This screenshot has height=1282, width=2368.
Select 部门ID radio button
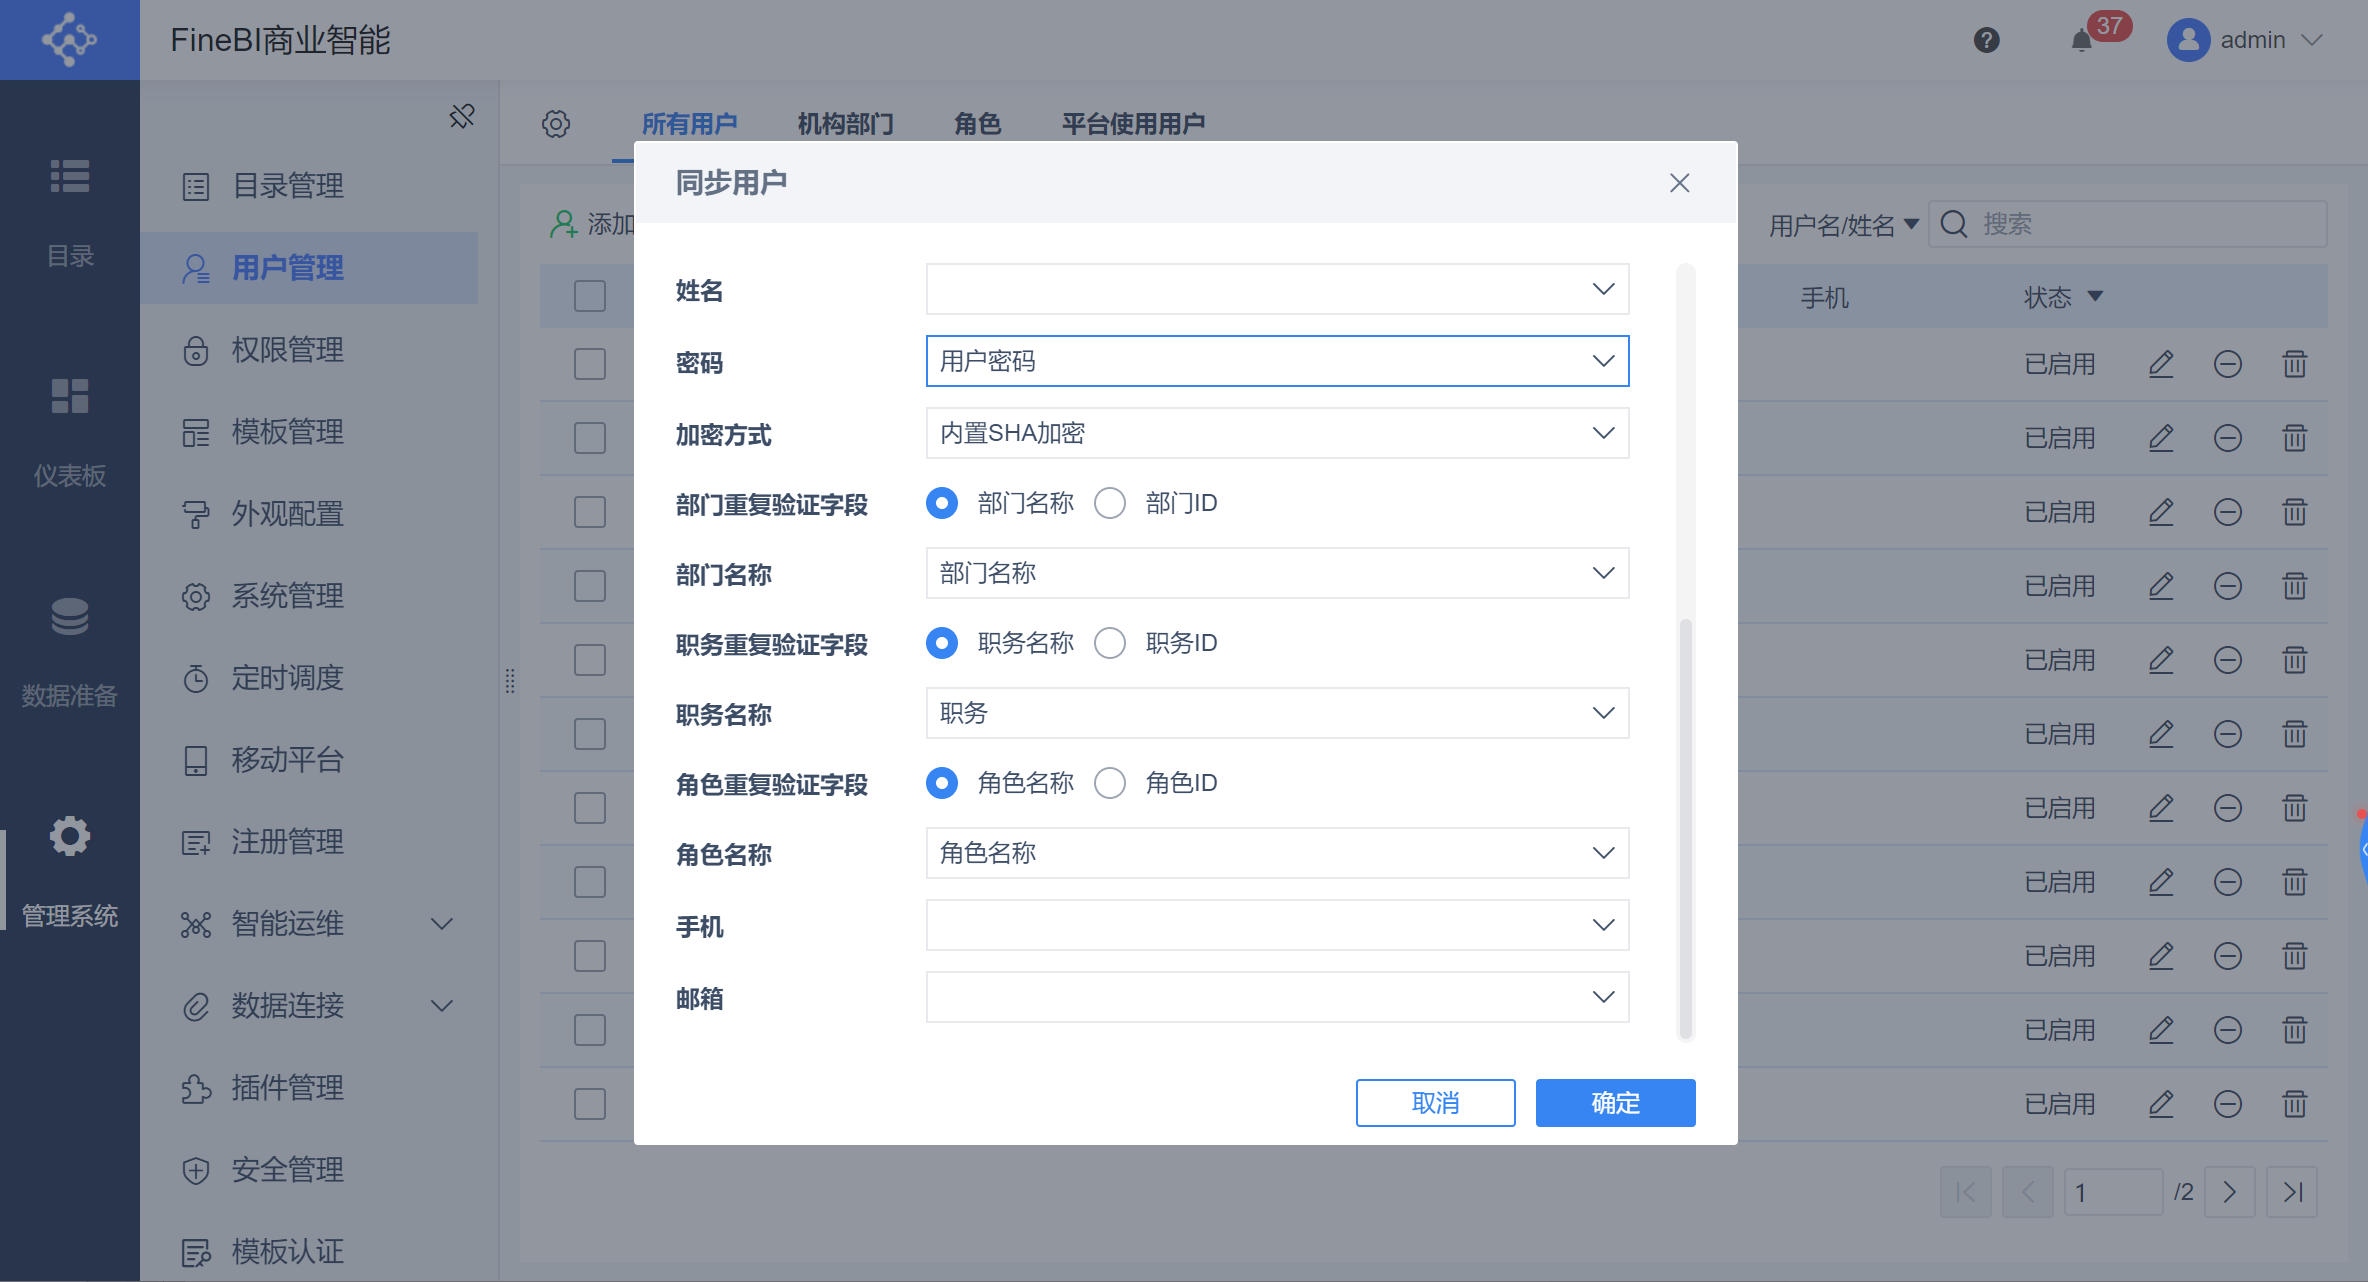click(x=1110, y=503)
